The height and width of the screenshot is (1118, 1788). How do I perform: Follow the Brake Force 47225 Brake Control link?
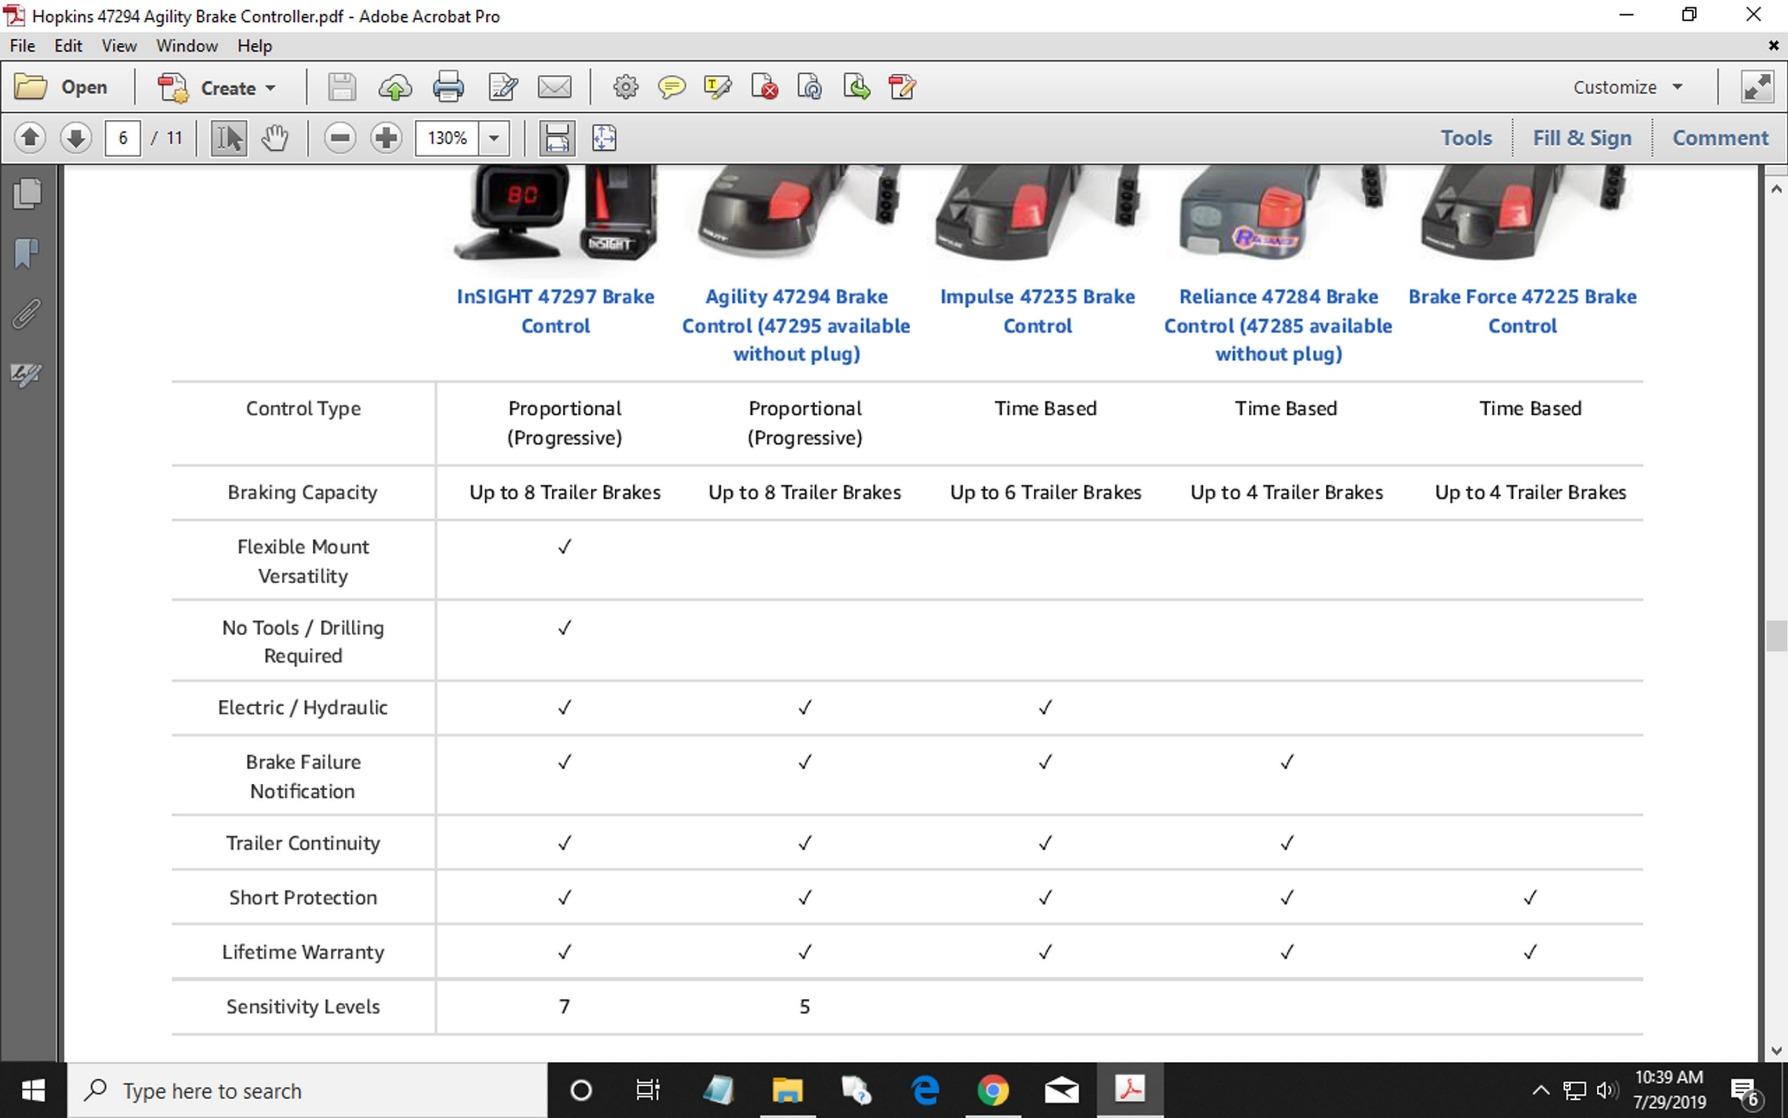coord(1522,311)
